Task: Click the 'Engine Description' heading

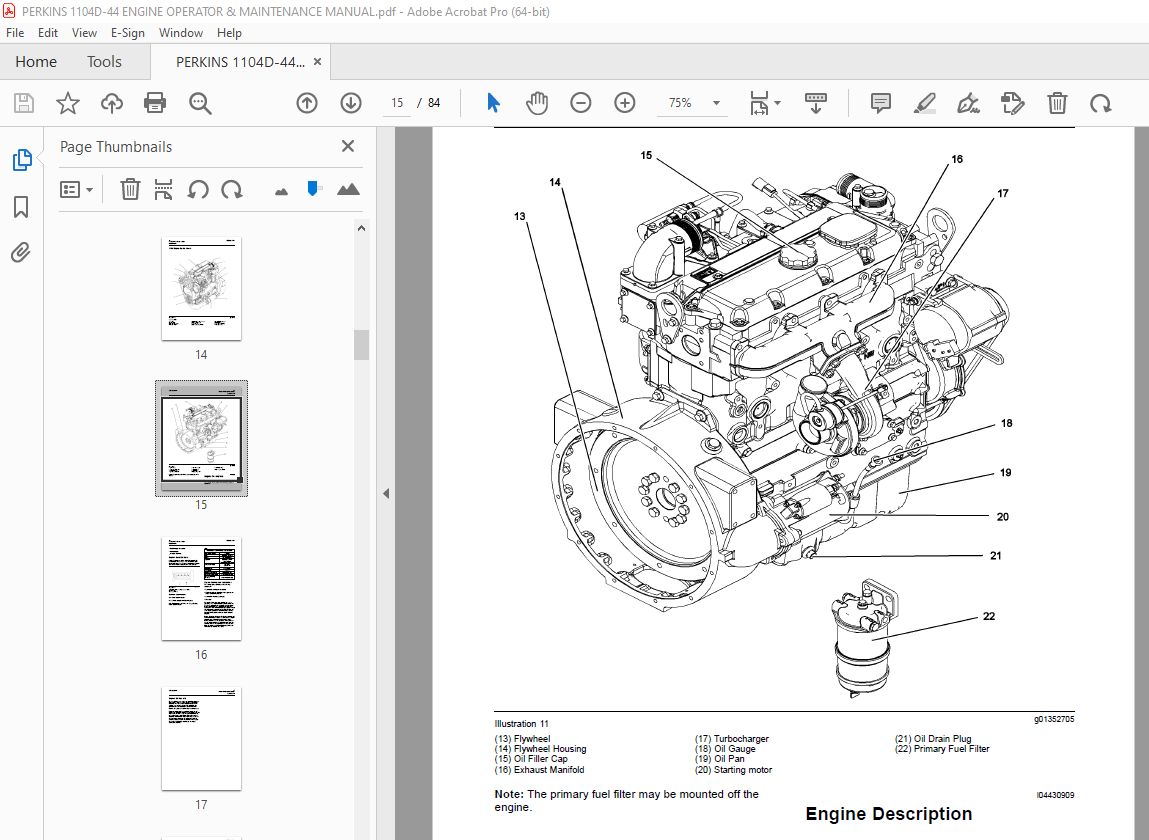Action: [889, 814]
